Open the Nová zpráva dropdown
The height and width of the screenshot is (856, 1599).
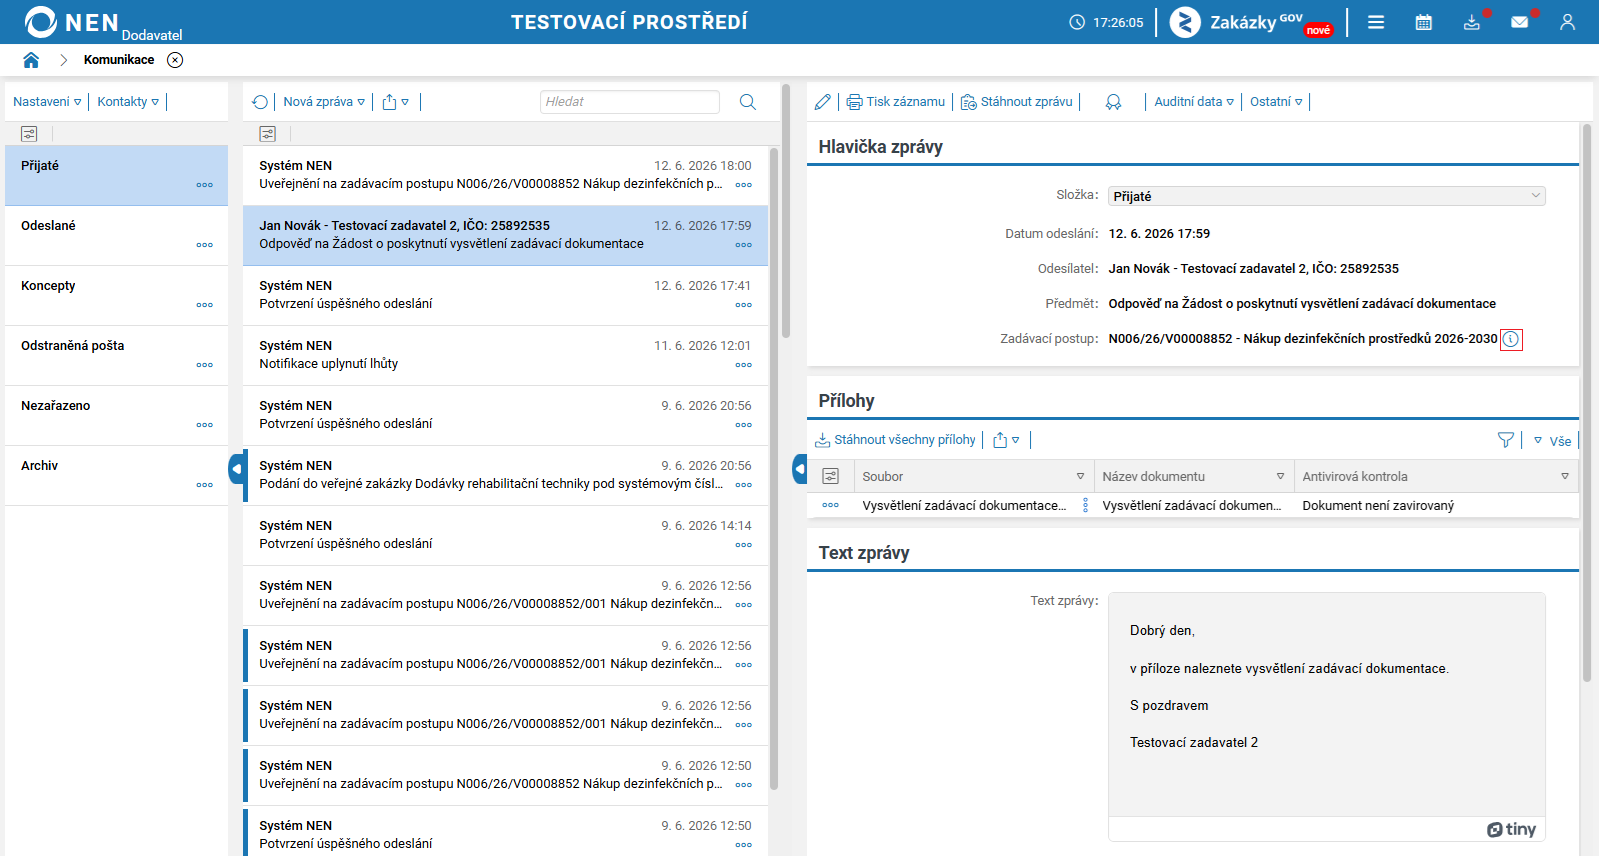[324, 102]
